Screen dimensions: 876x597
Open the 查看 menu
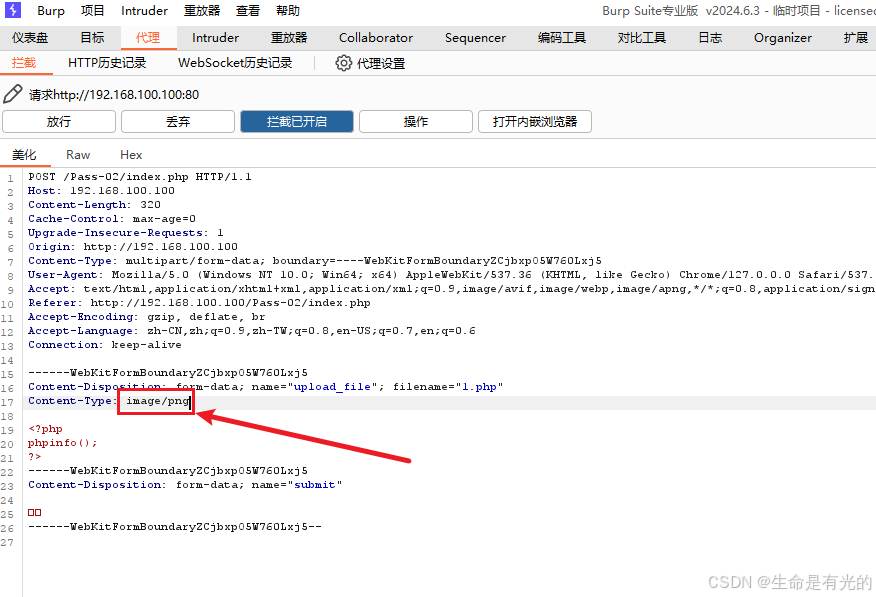[247, 11]
